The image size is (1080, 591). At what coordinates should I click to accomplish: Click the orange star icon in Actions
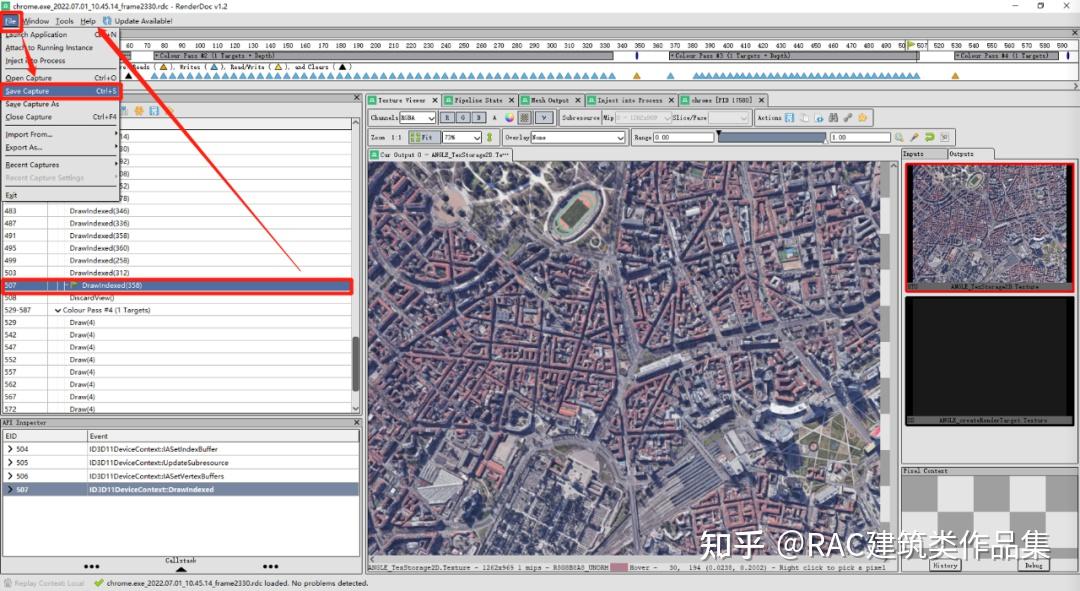click(862, 118)
